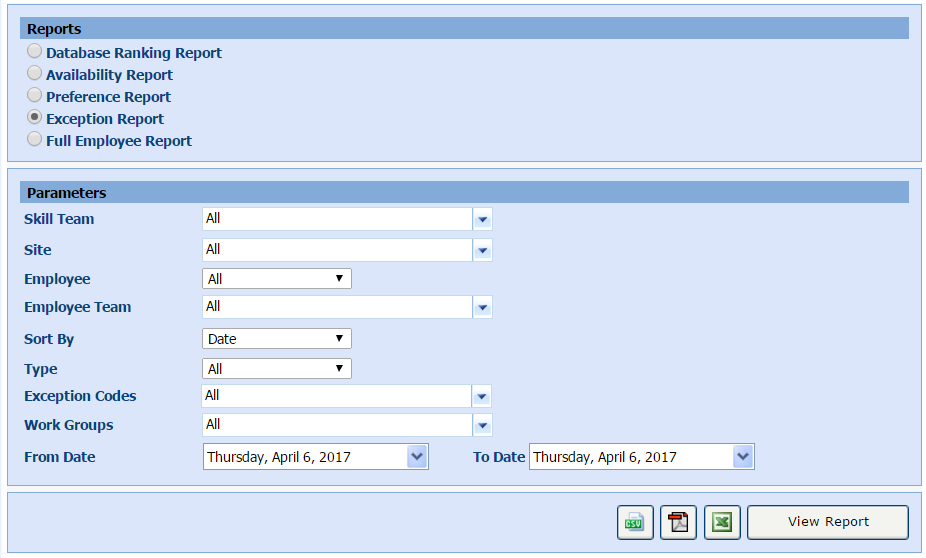The width and height of the screenshot is (926, 558).
Task: Open the Type dropdown list
Action: [276, 369]
